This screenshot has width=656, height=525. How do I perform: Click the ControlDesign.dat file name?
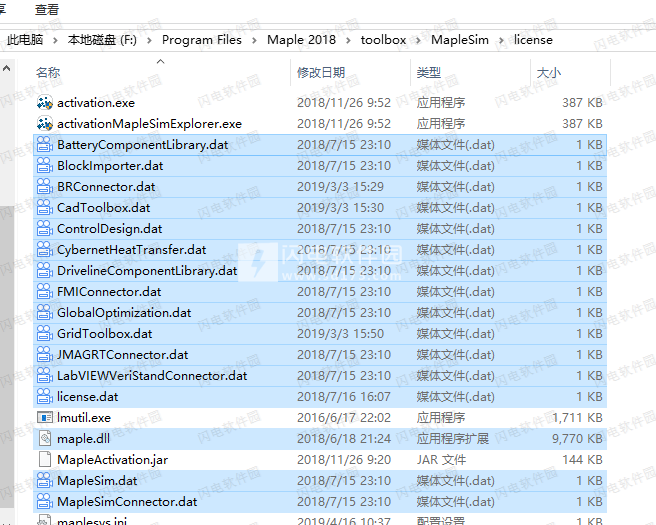point(110,229)
